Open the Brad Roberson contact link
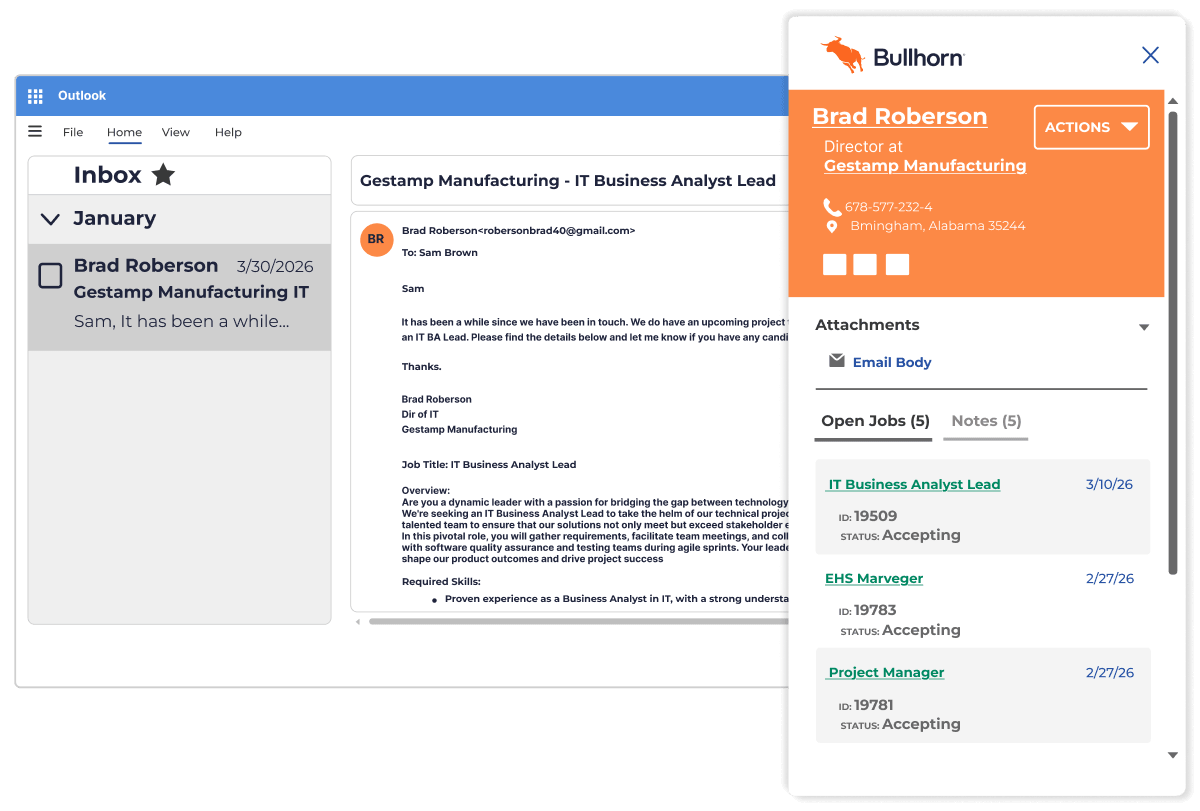Viewport: 1200px width, 811px height. (899, 116)
